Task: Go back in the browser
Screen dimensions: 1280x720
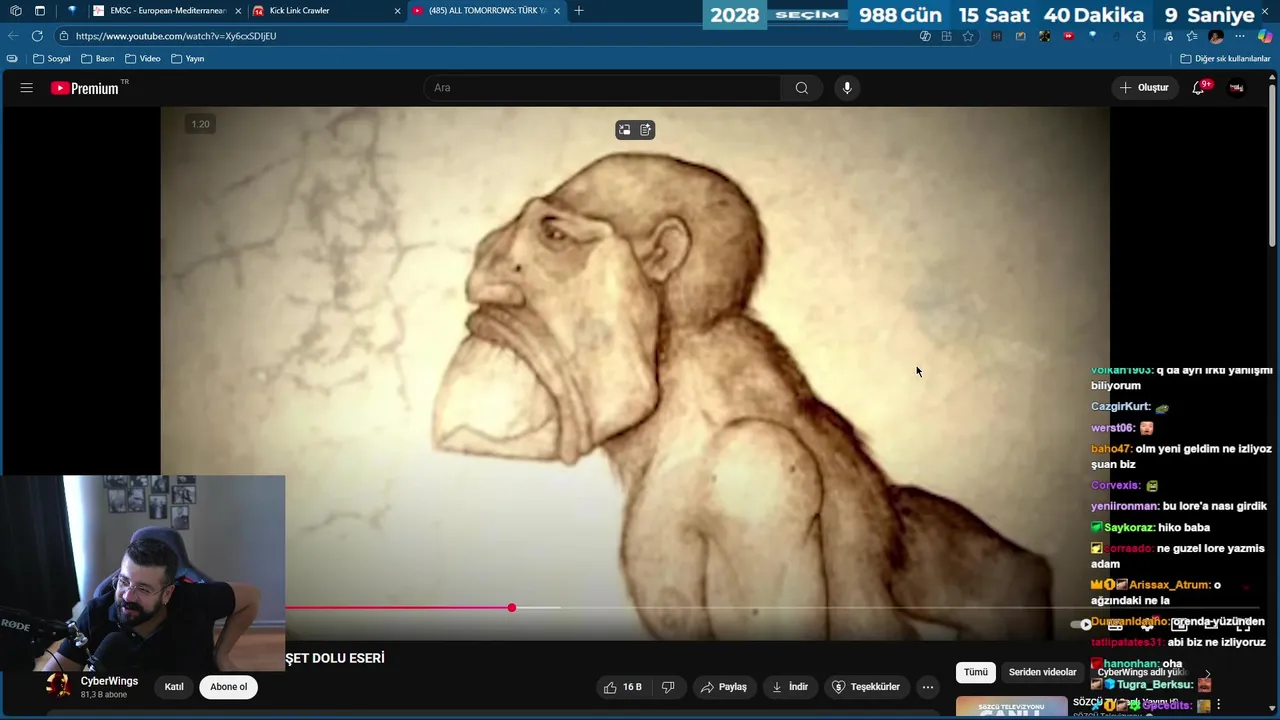Action: pyautogui.click(x=13, y=36)
